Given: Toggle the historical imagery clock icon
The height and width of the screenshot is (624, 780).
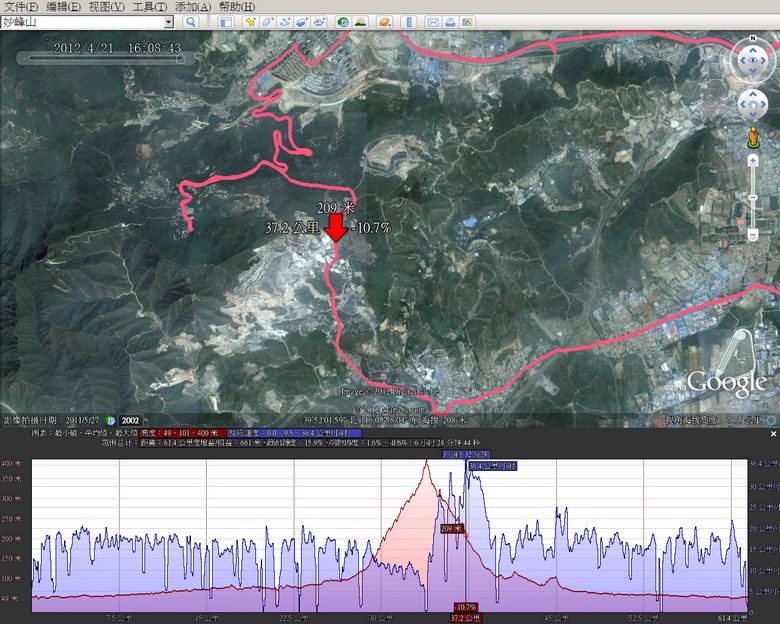Looking at the screenshot, I should 343,21.
